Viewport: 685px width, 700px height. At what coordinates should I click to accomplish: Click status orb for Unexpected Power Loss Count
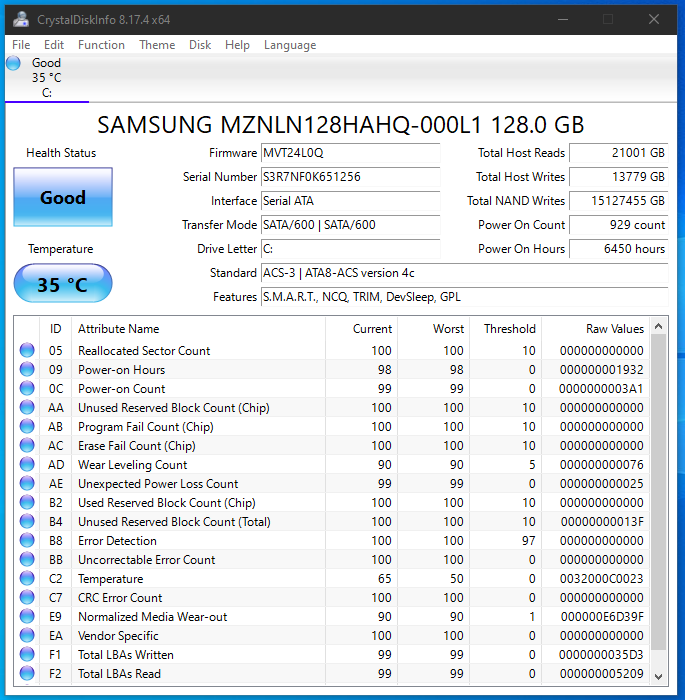point(27,483)
